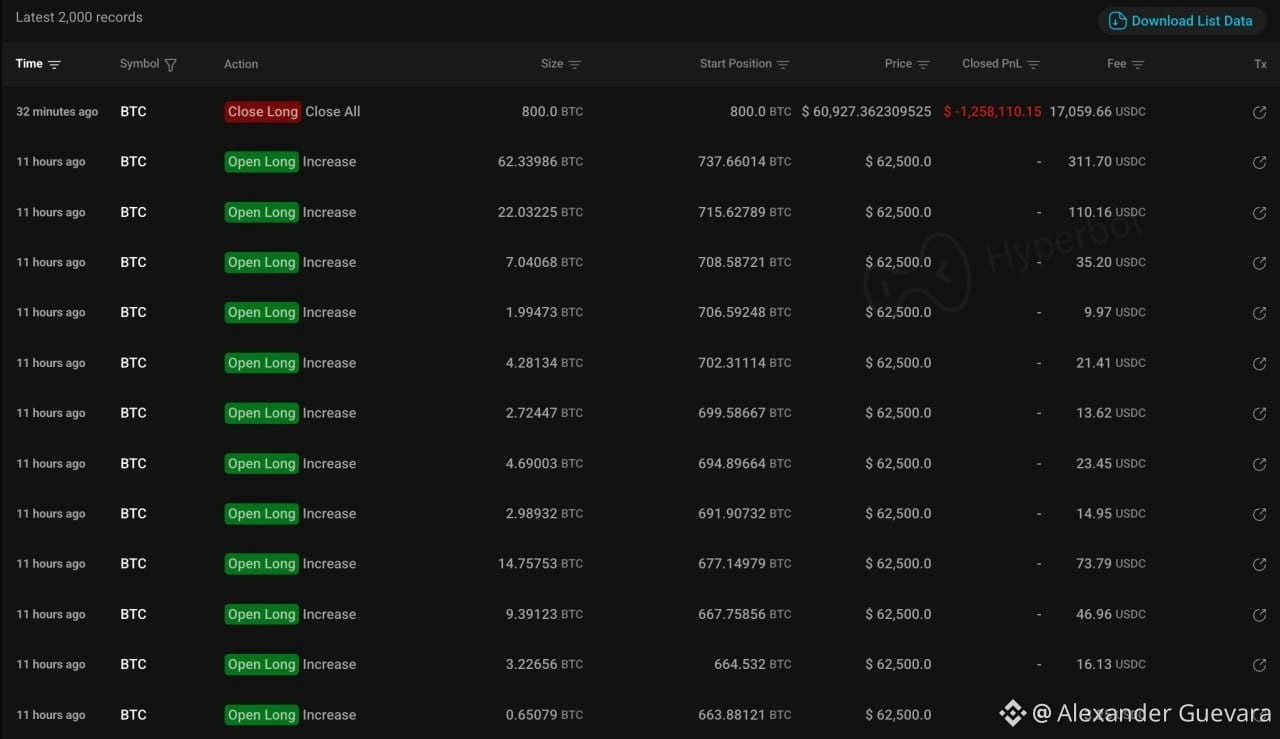1280x739 pixels.
Task: Open transaction link for 4.28134 BTC row
Action: coord(1259,363)
